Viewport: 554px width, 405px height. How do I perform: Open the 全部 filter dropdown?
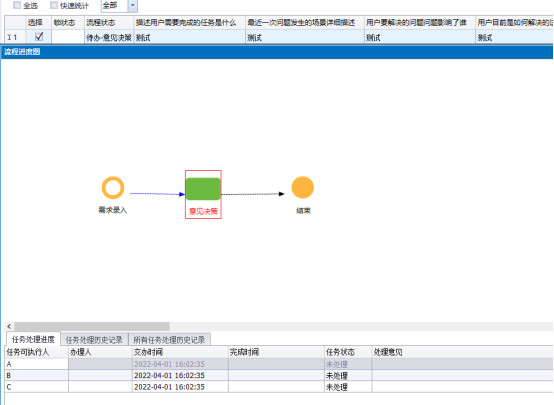click(133, 5)
